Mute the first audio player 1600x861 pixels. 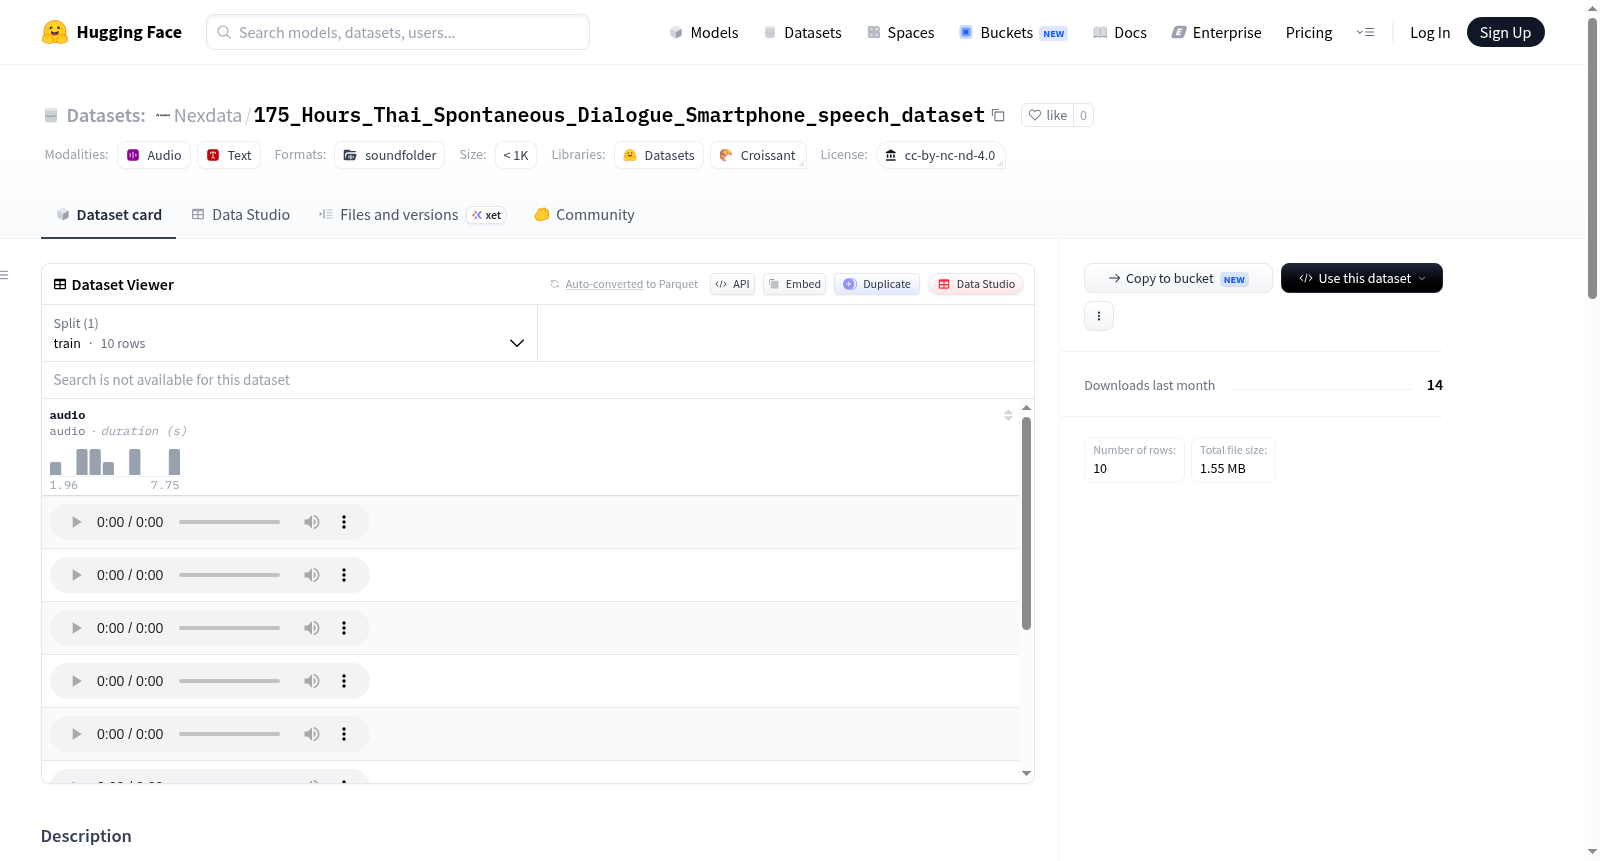312,522
